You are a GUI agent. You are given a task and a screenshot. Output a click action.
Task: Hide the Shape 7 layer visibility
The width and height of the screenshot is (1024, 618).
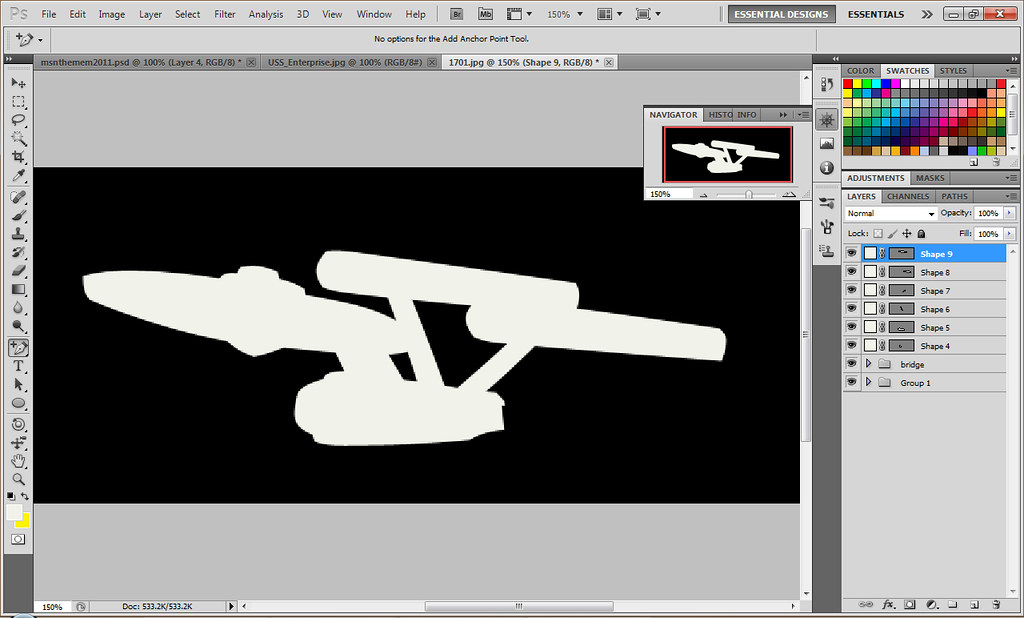[x=851, y=291]
